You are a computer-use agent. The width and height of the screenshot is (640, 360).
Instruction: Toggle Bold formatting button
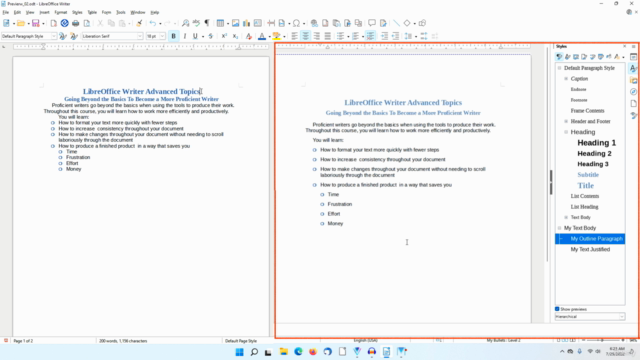pyautogui.click(x=173, y=36)
